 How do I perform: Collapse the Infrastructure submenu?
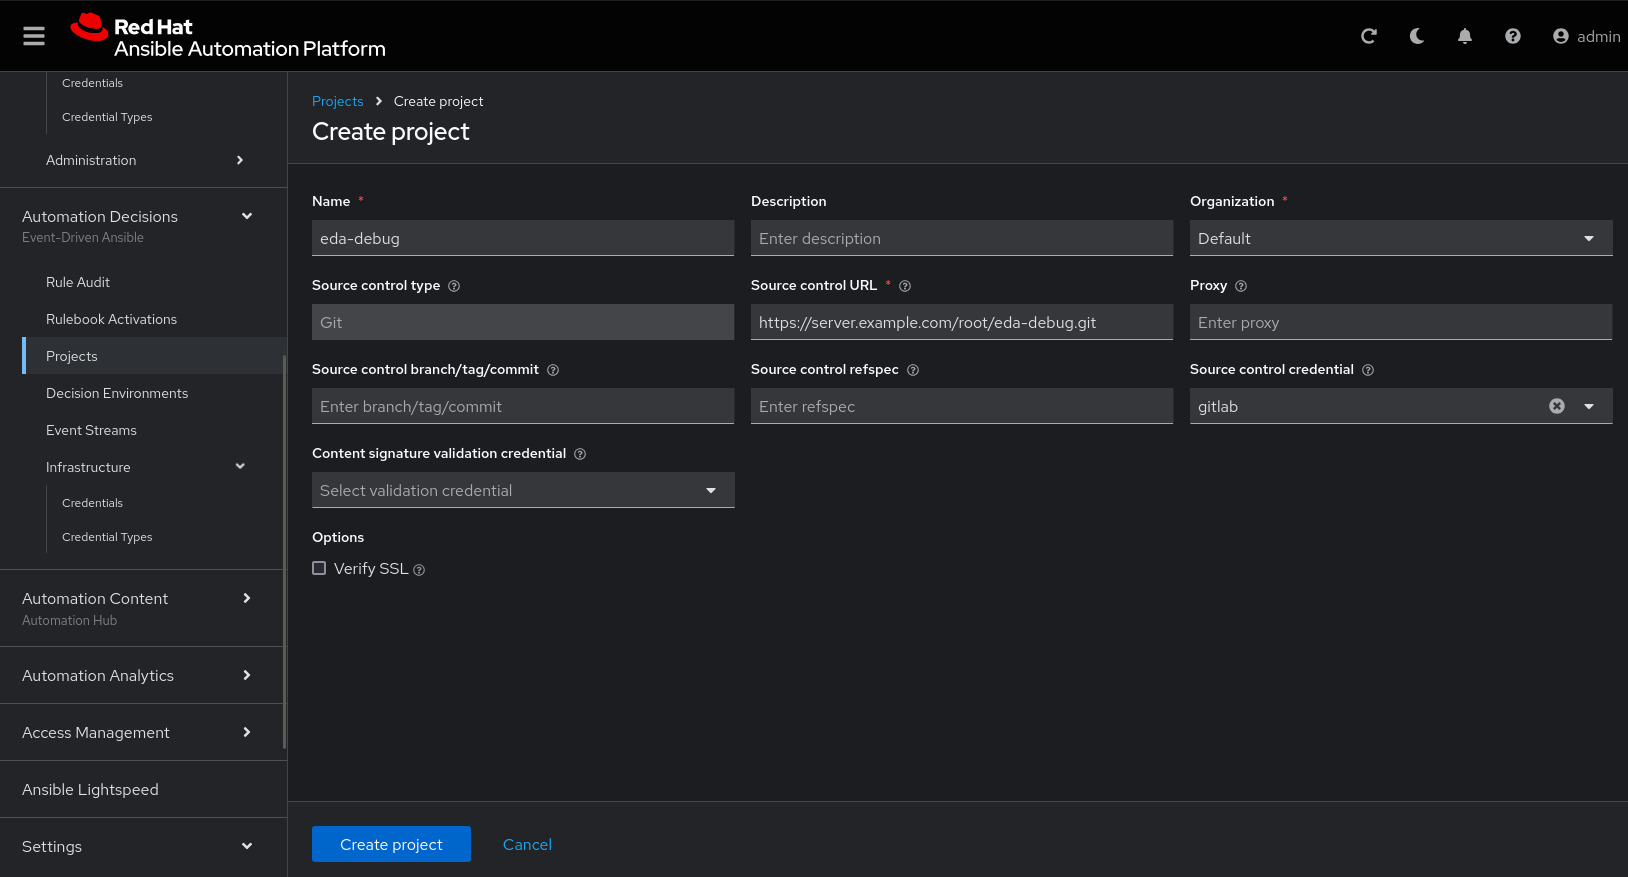tap(144, 467)
